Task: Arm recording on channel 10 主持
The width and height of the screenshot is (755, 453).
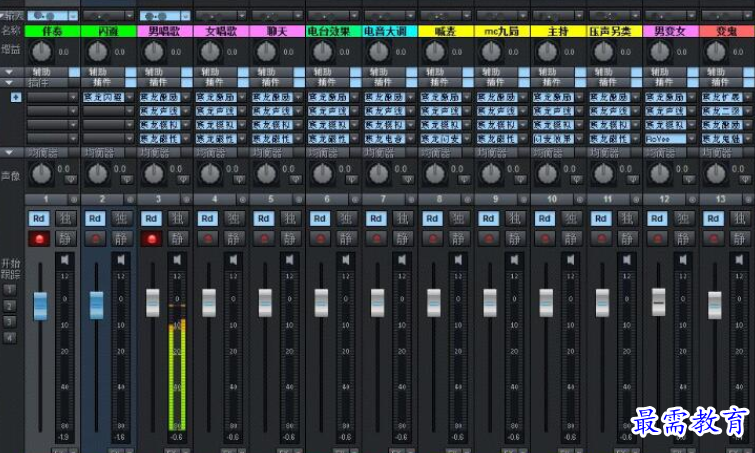Action: pyautogui.click(x=545, y=238)
